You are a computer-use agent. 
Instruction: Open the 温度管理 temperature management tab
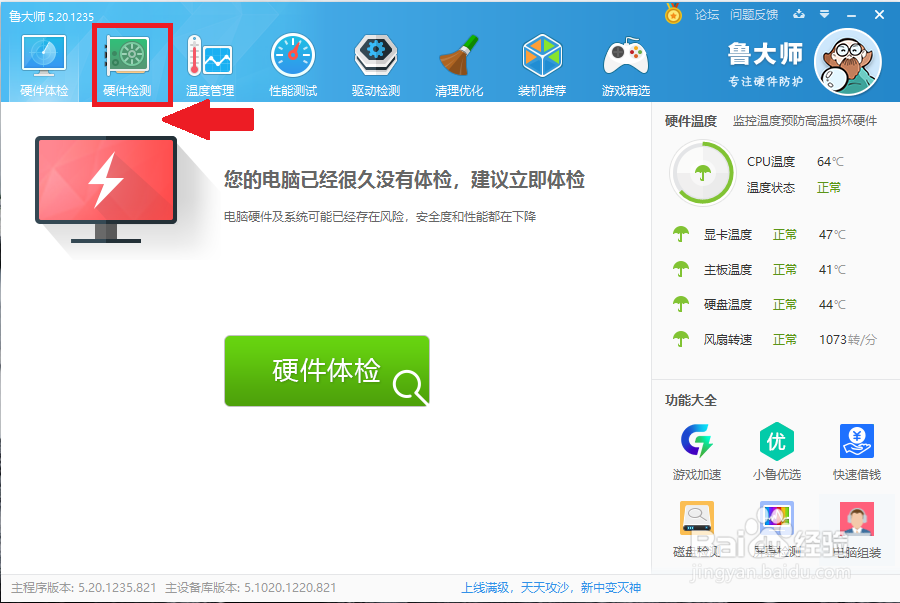[210, 64]
